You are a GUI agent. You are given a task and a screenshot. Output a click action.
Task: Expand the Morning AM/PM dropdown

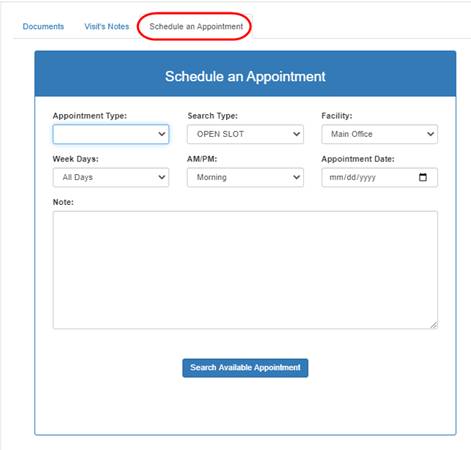(245, 177)
